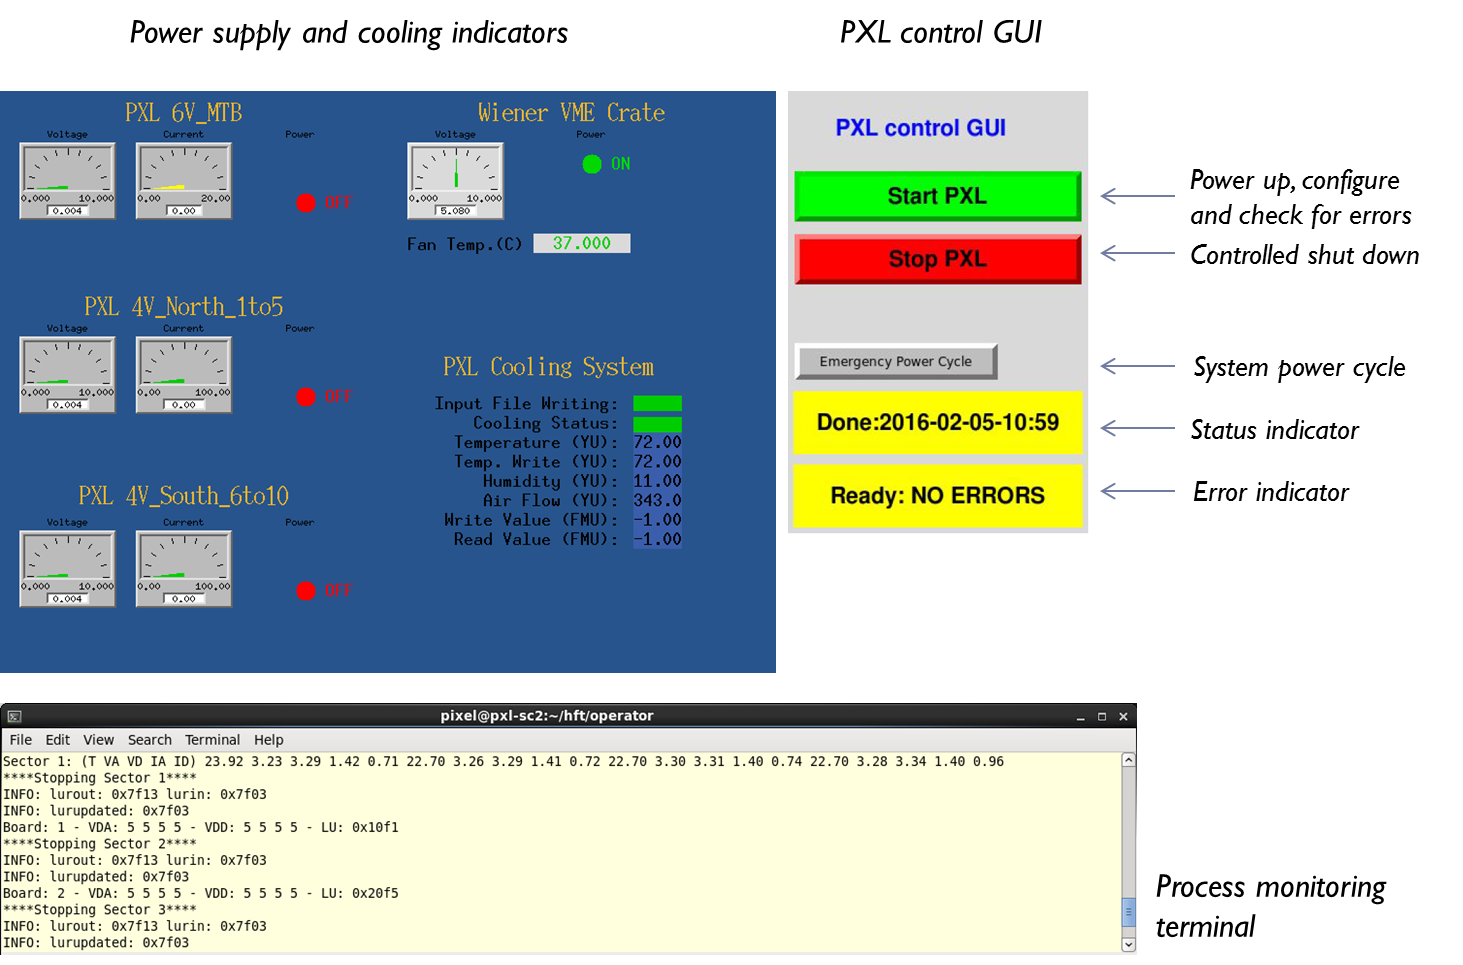
Task: Click the PXL 4V_South_6to10 red power indicator
Action: click(306, 591)
